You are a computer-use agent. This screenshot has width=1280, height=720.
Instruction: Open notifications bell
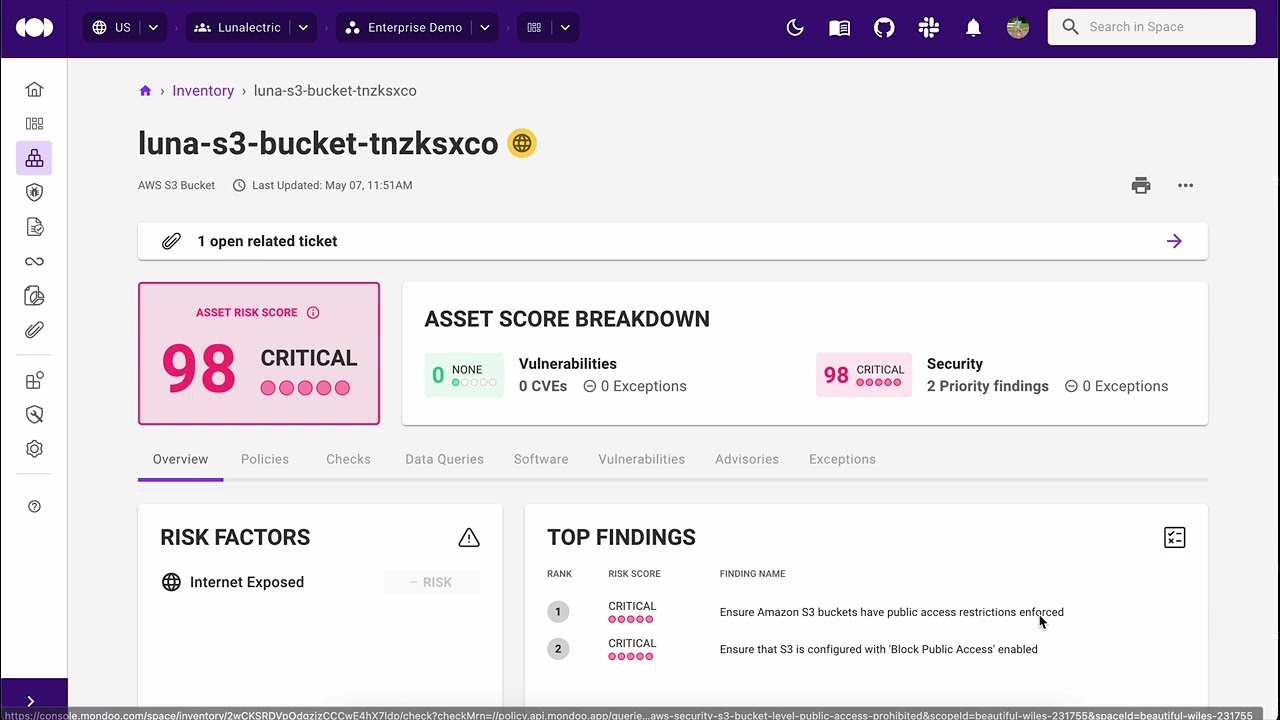click(x=973, y=28)
